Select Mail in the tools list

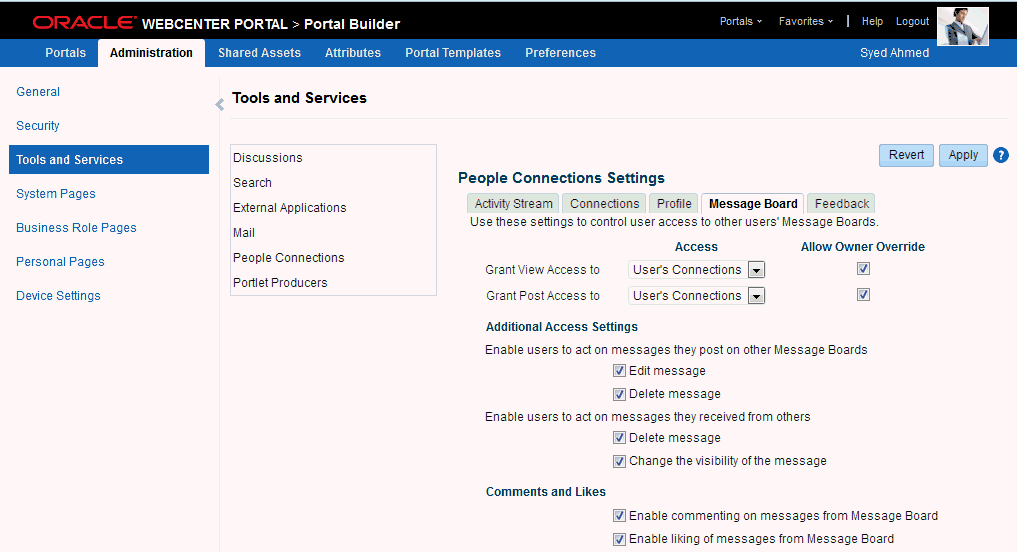click(x=244, y=233)
